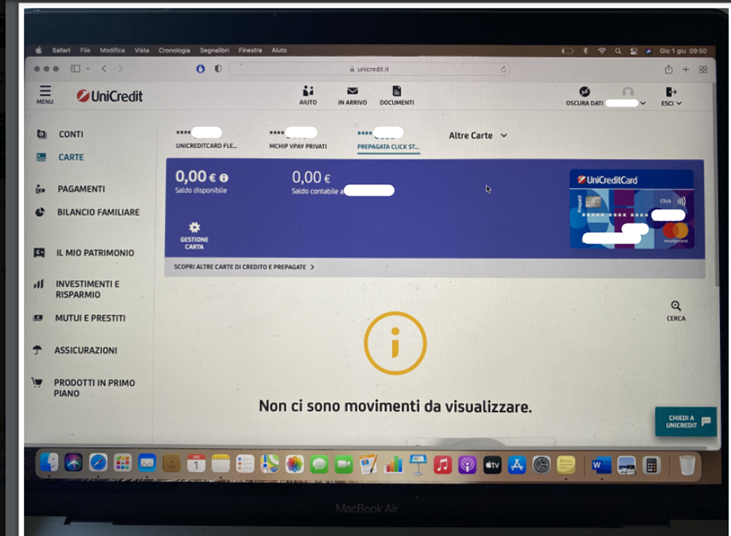Screen dimensions: 731x536
Task: Open Conti in the sidebar
Action: pyautogui.click(x=71, y=134)
